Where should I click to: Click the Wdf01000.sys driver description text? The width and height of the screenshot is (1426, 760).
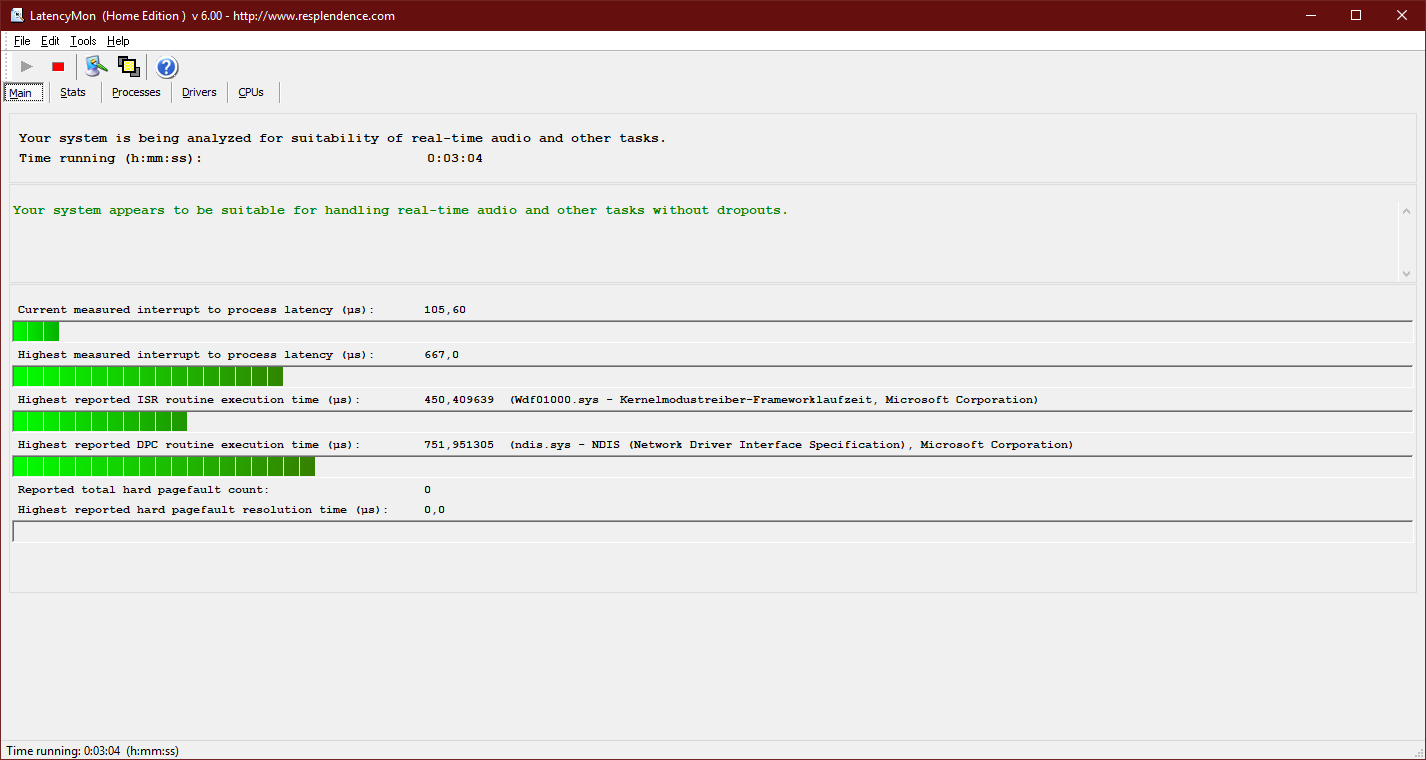click(774, 400)
